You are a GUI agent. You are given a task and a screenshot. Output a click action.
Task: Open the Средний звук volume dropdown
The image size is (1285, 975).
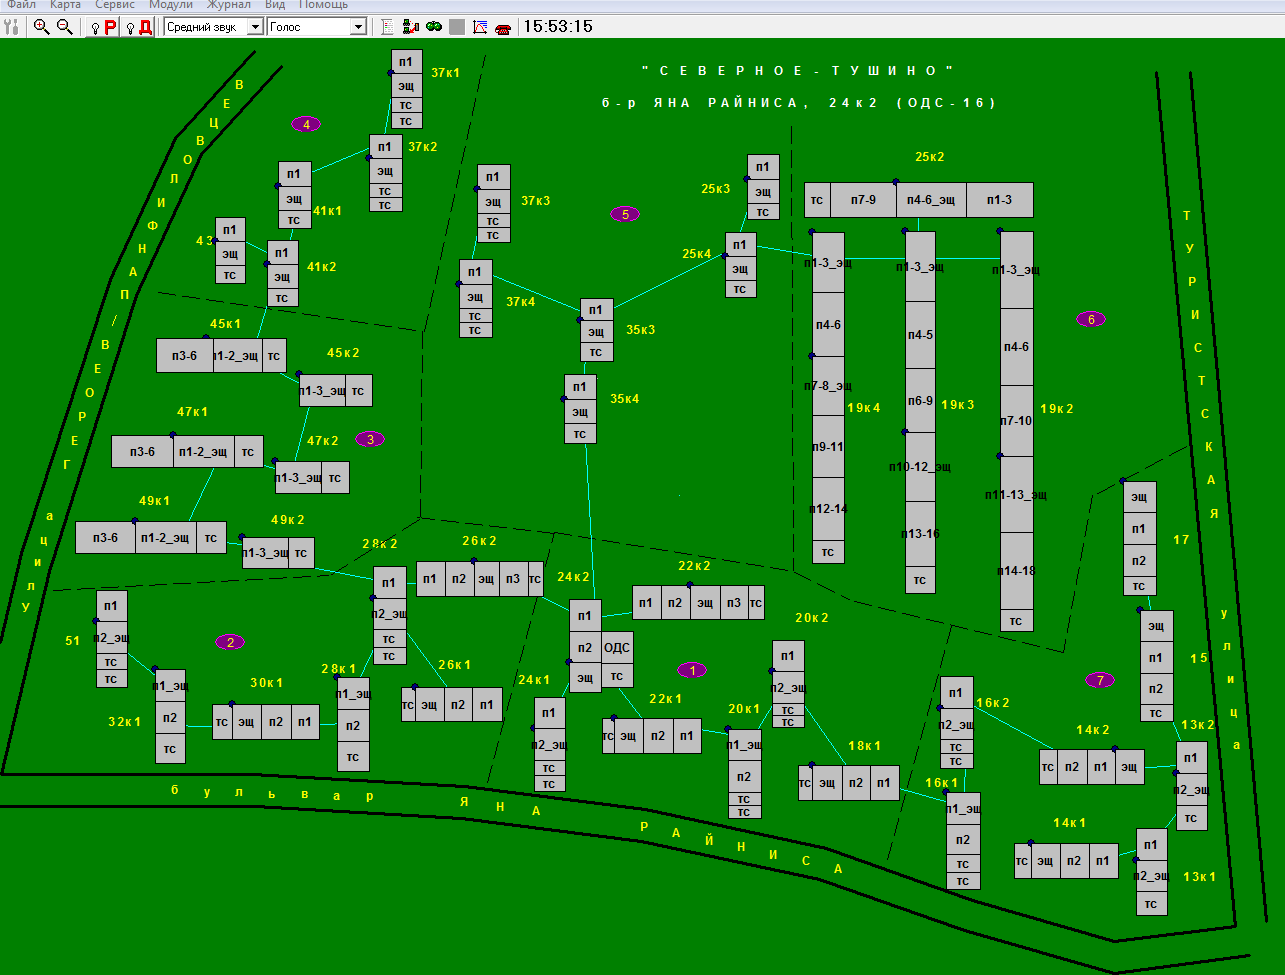[254, 27]
